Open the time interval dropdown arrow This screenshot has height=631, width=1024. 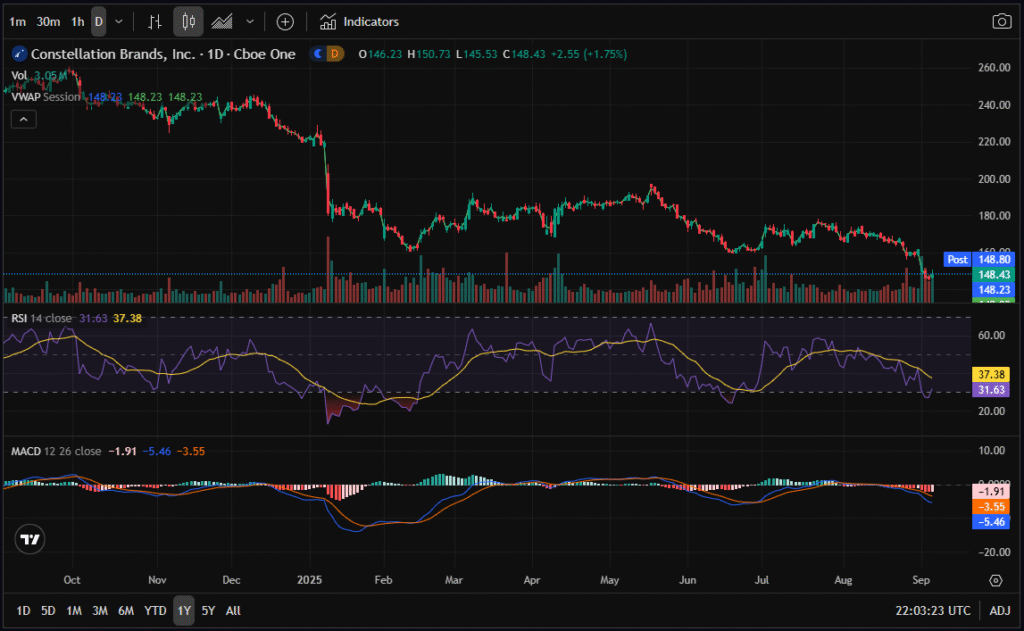point(119,21)
